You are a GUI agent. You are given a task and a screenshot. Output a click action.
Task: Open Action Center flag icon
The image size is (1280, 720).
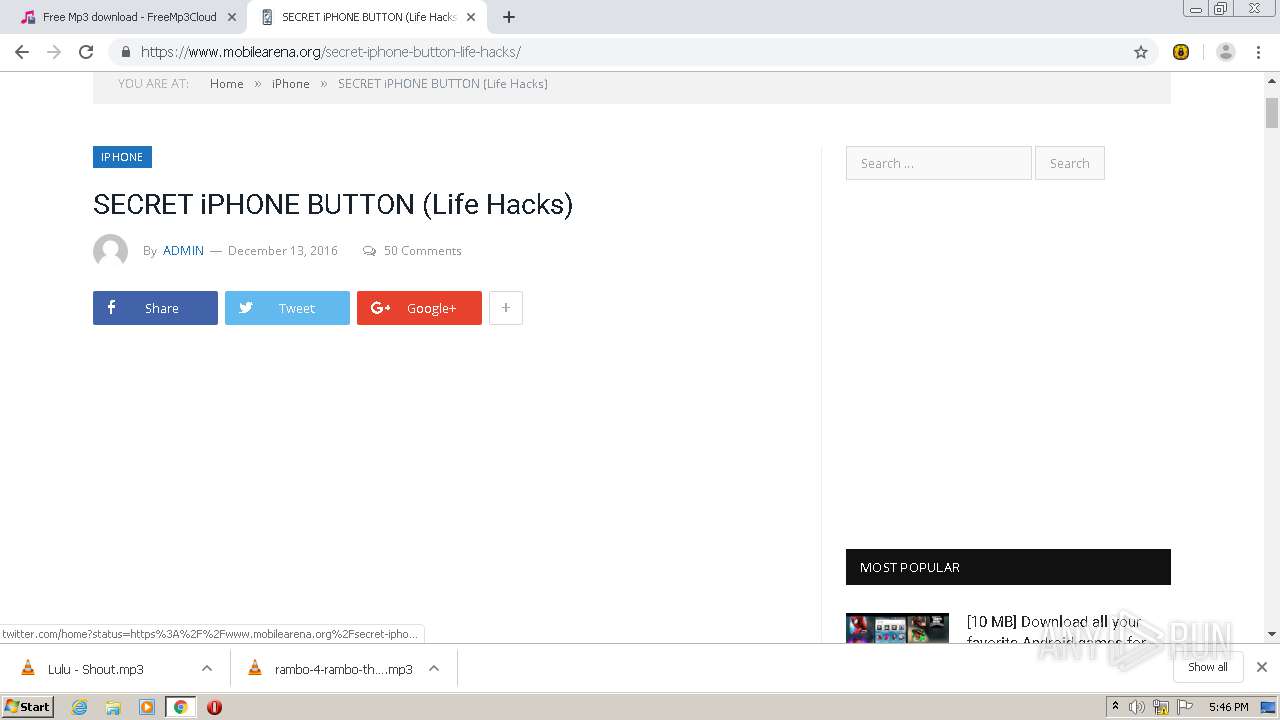[1185, 707]
